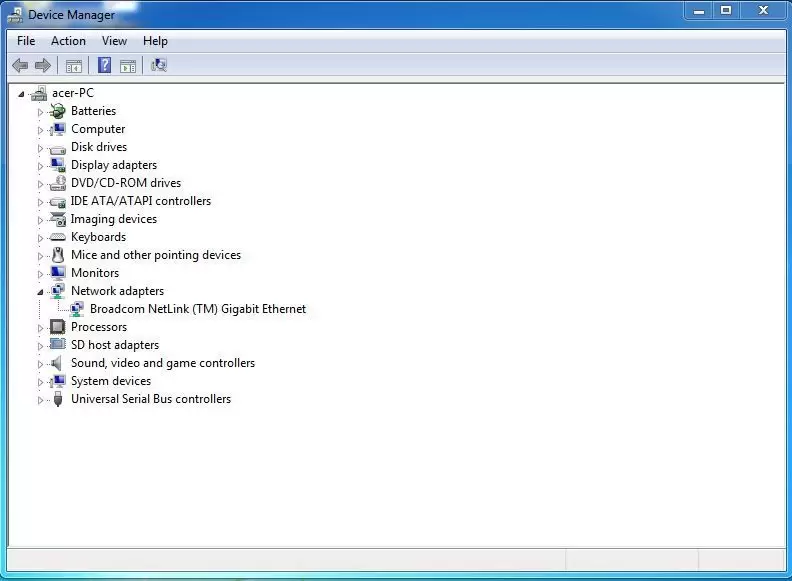Viewport: 792px width, 581px height.
Task: Select the DVD/CD-ROM drives label
Action: (126, 183)
